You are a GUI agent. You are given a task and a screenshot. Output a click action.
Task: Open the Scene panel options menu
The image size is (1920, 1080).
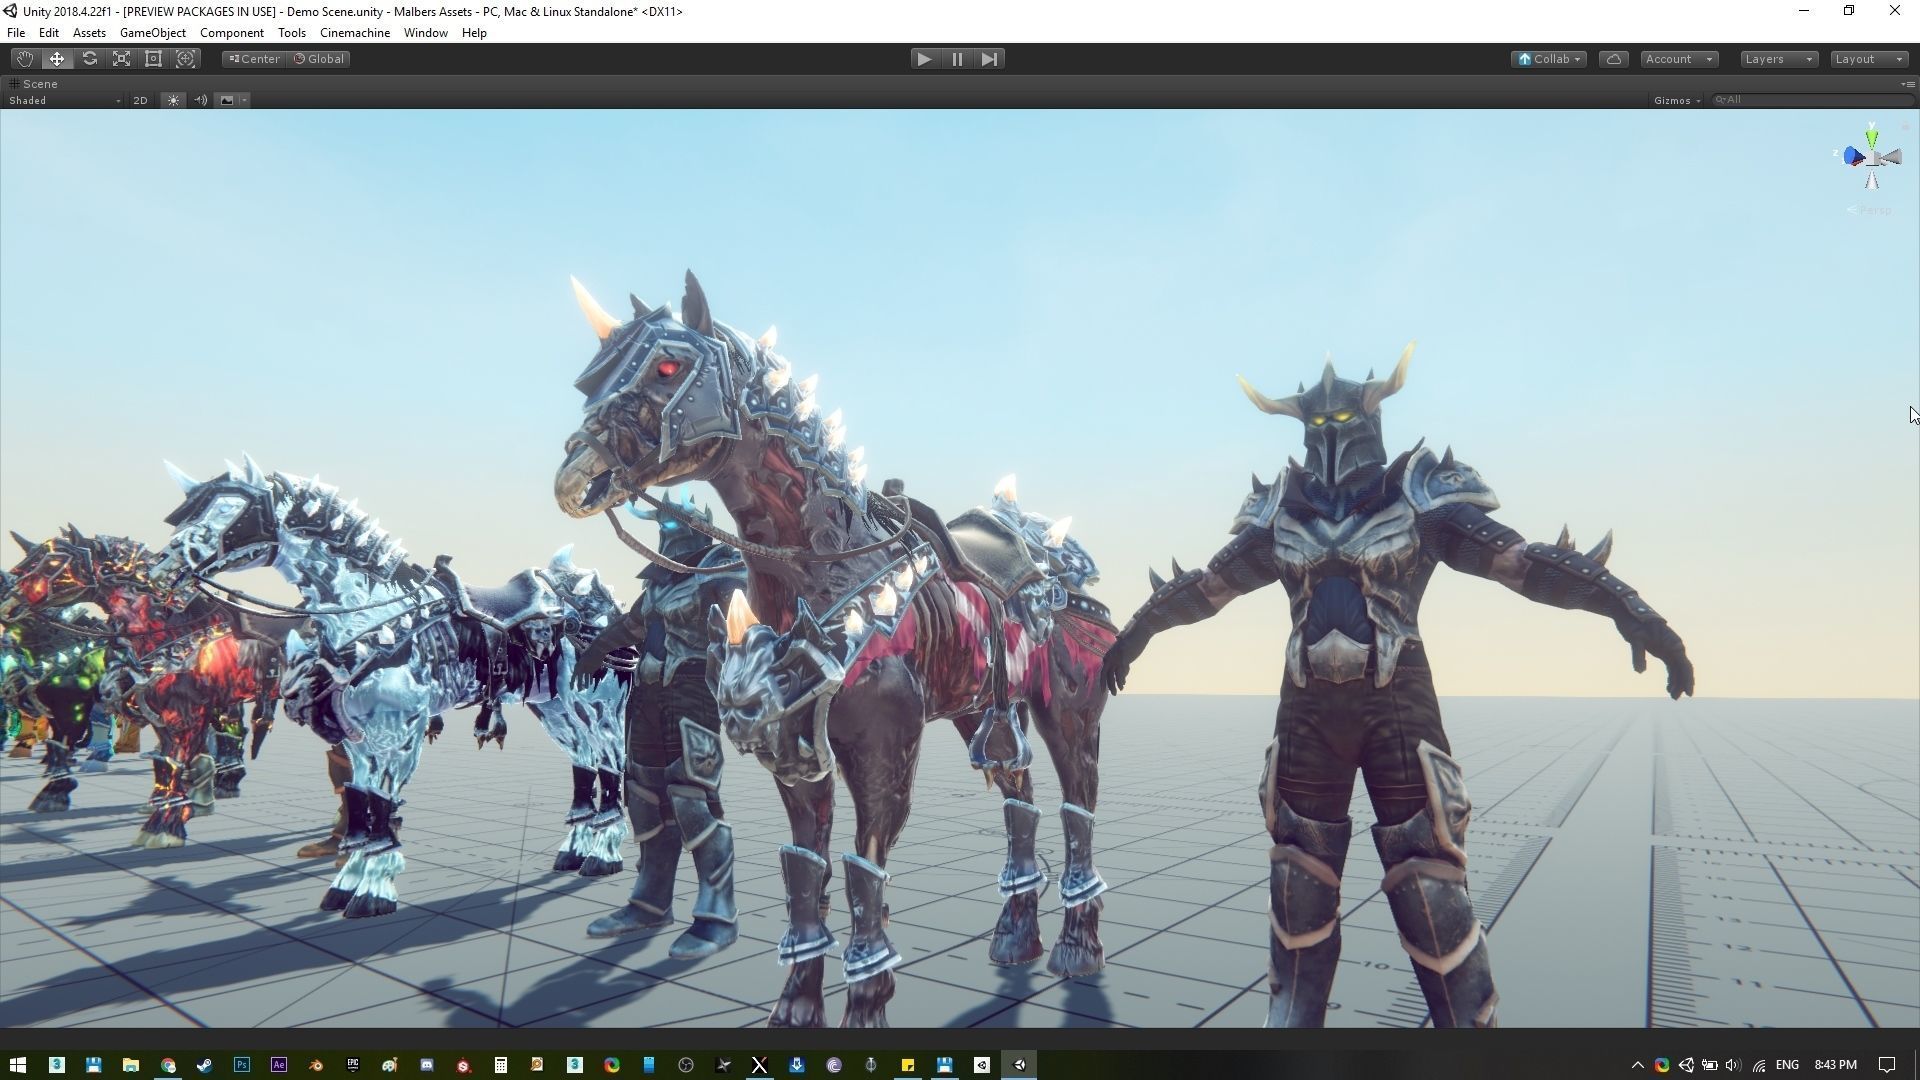[1907, 84]
